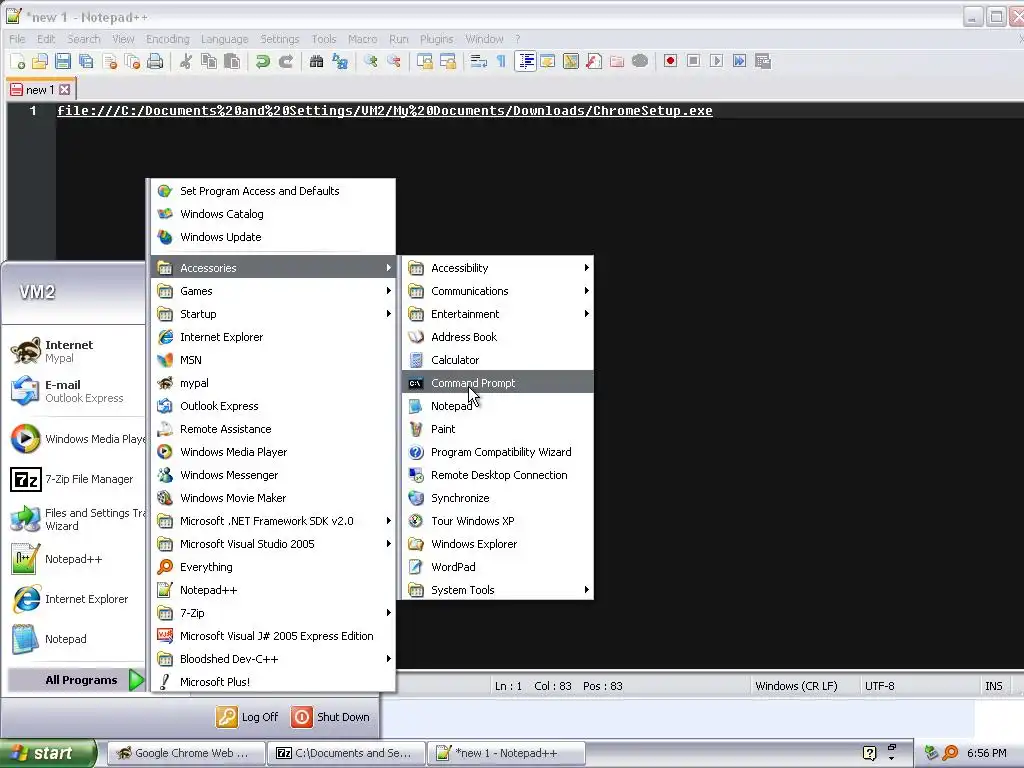Expand the Games submenu
The image size is (1024, 768).
pos(273,291)
